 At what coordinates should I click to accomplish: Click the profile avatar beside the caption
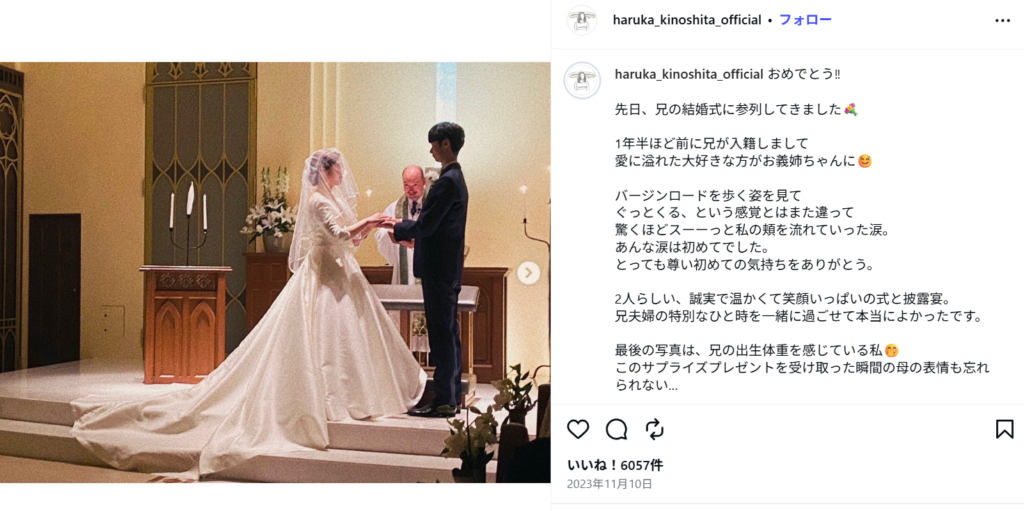click(x=582, y=80)
